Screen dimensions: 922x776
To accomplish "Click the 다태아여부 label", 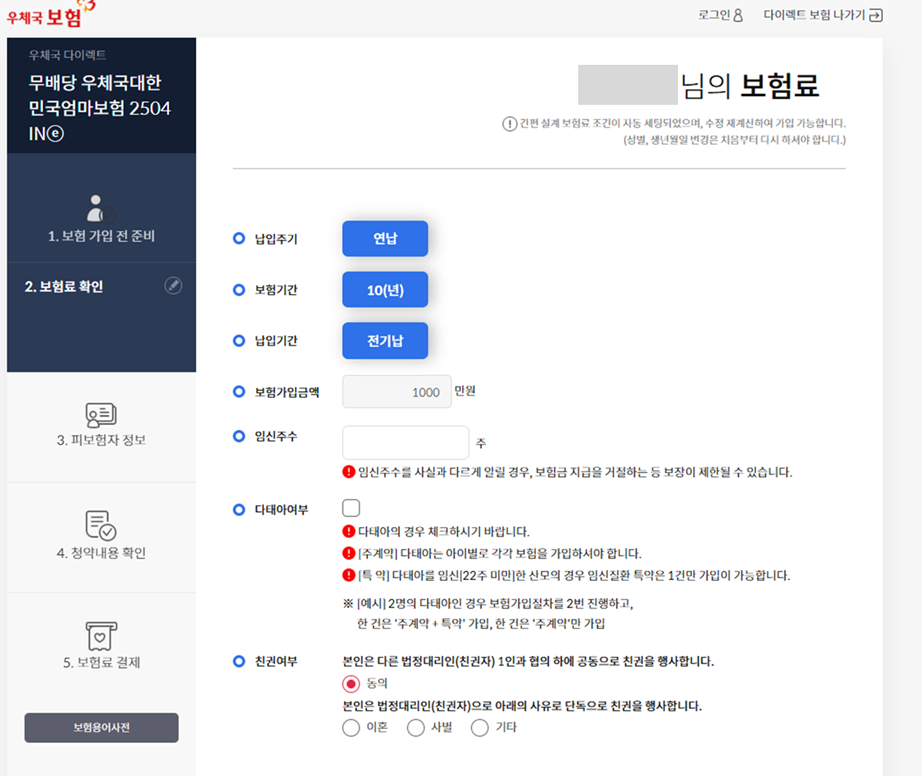I will coord(281,510).
